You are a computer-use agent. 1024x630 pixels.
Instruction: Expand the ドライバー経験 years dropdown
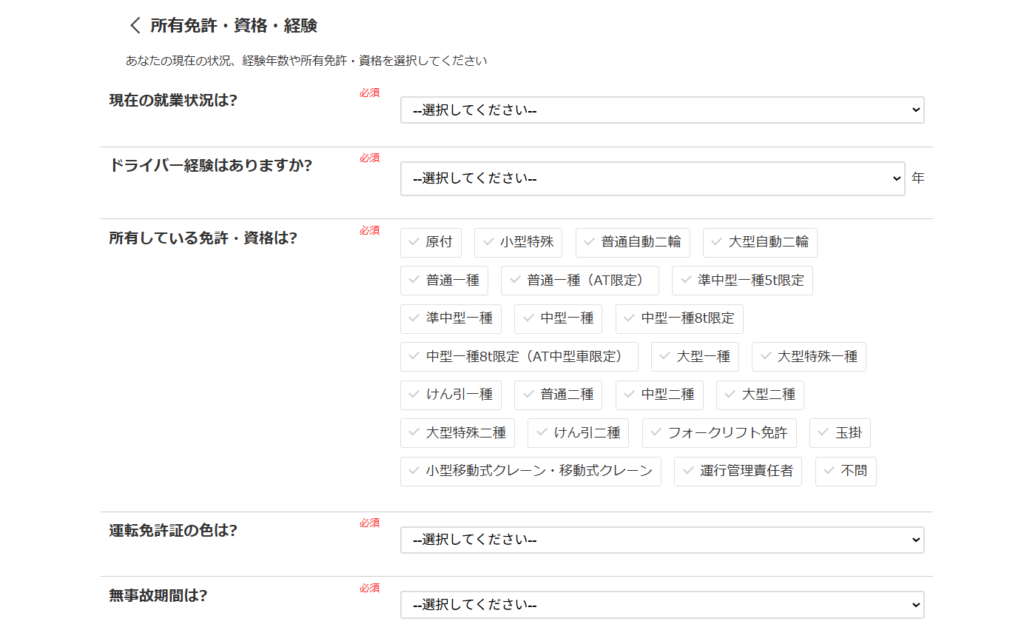(652, 178)
